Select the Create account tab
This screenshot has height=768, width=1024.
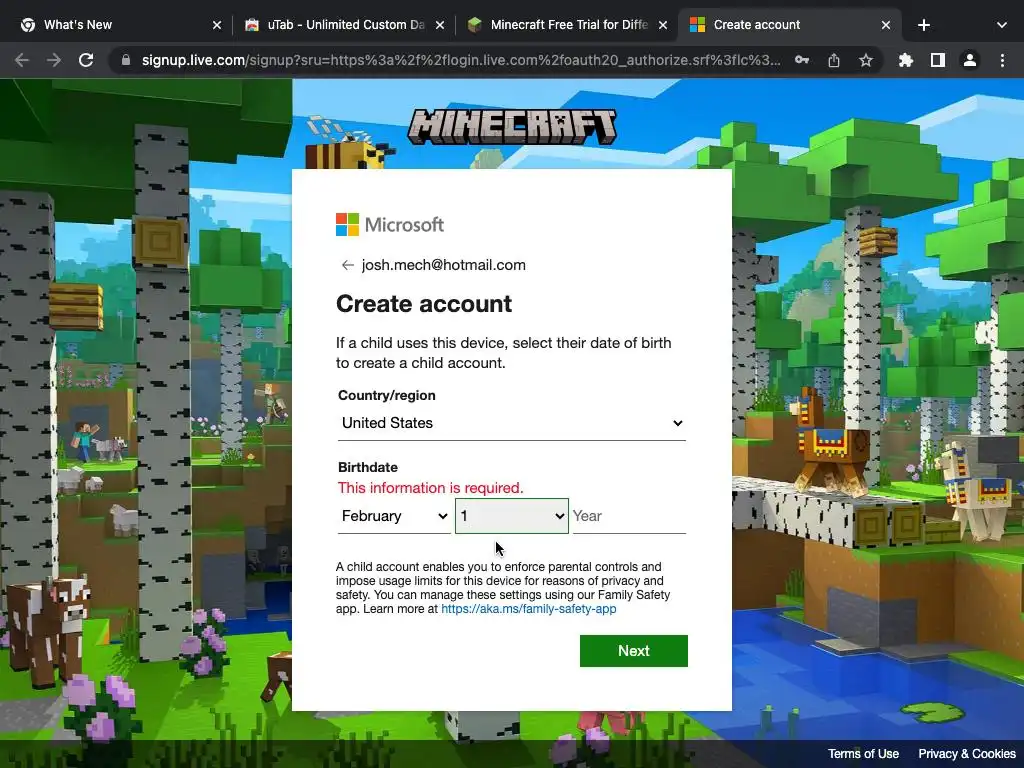click(789, 25)
